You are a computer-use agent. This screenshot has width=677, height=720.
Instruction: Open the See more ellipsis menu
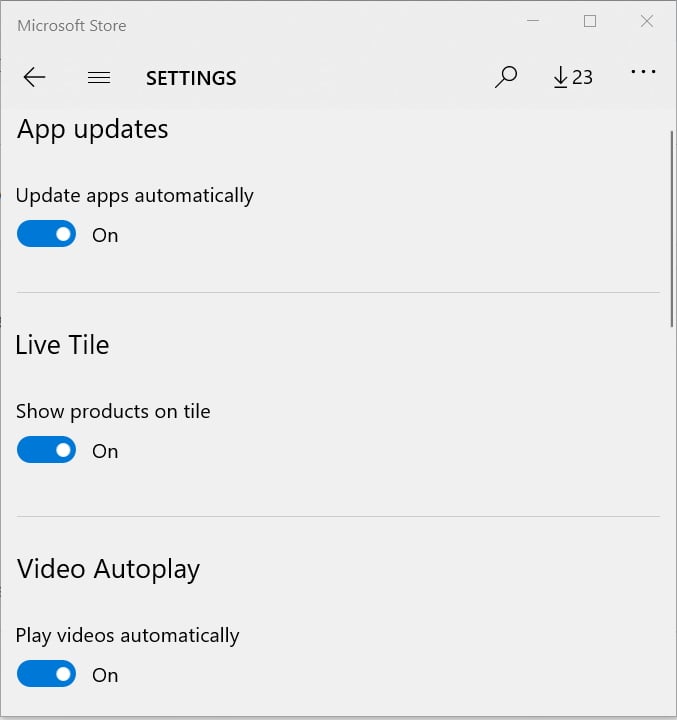coord(643,72)
